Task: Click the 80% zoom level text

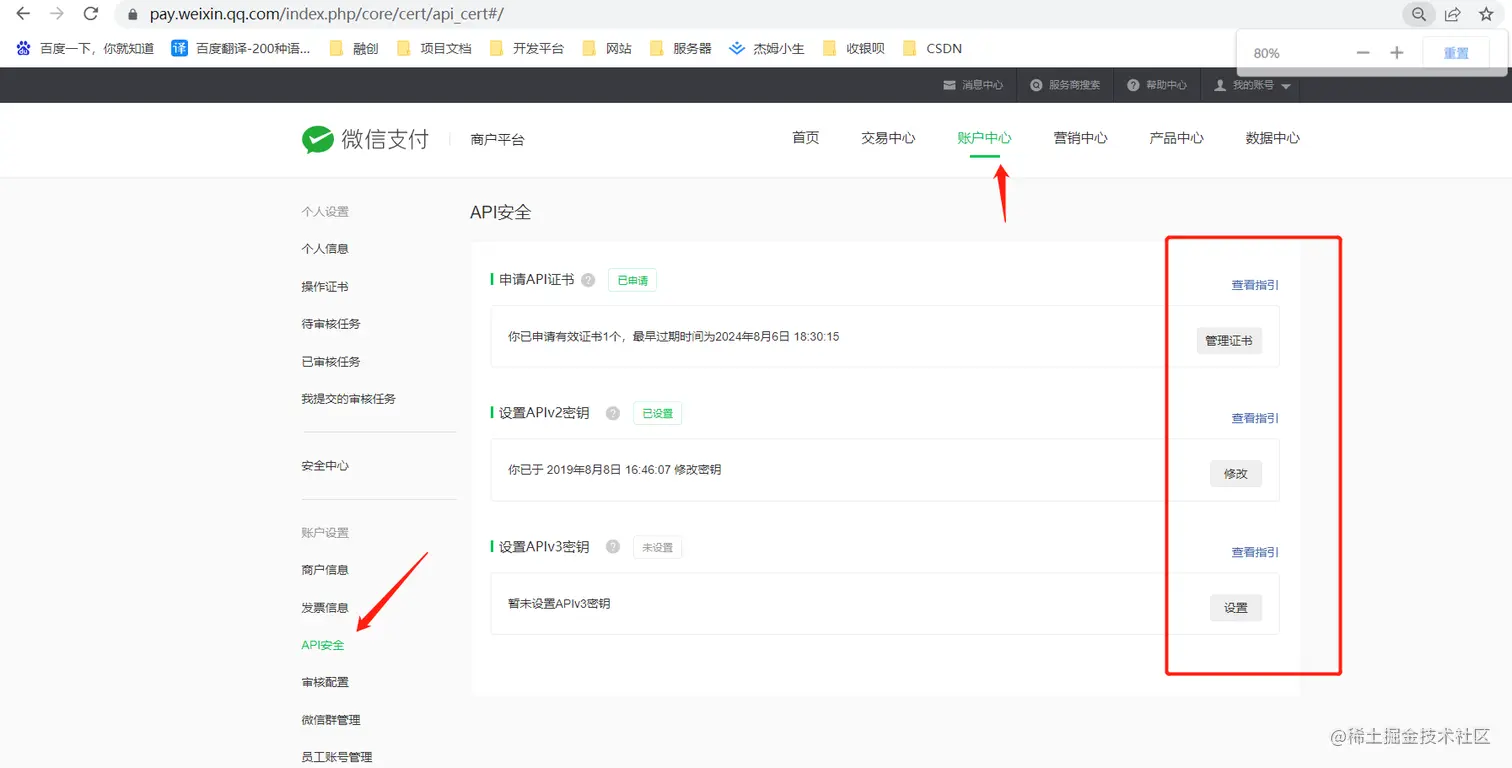Action: pyautogui.click(x=1266, y=53)
